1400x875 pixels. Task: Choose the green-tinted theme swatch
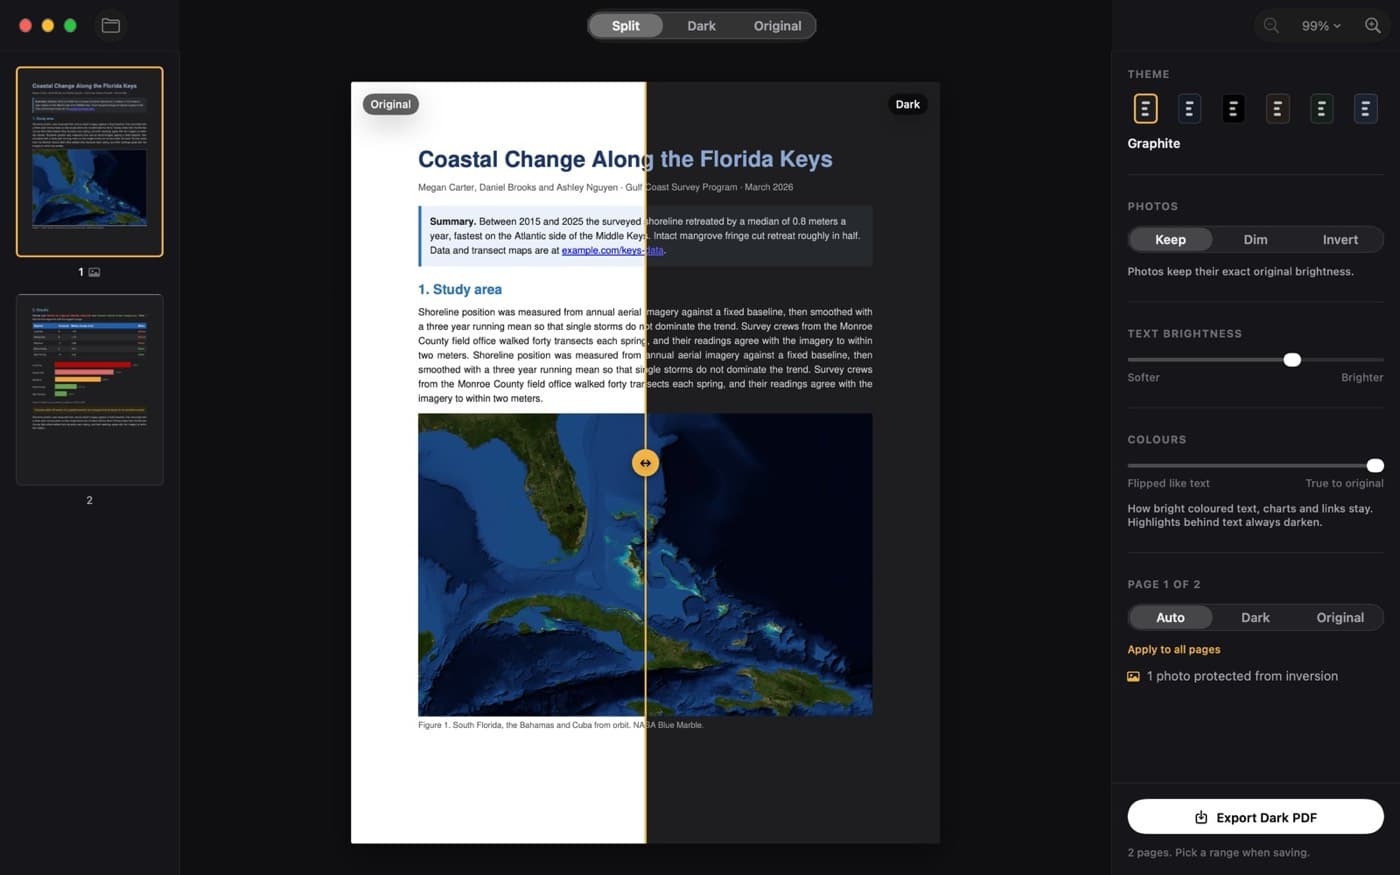(1321, 108)
